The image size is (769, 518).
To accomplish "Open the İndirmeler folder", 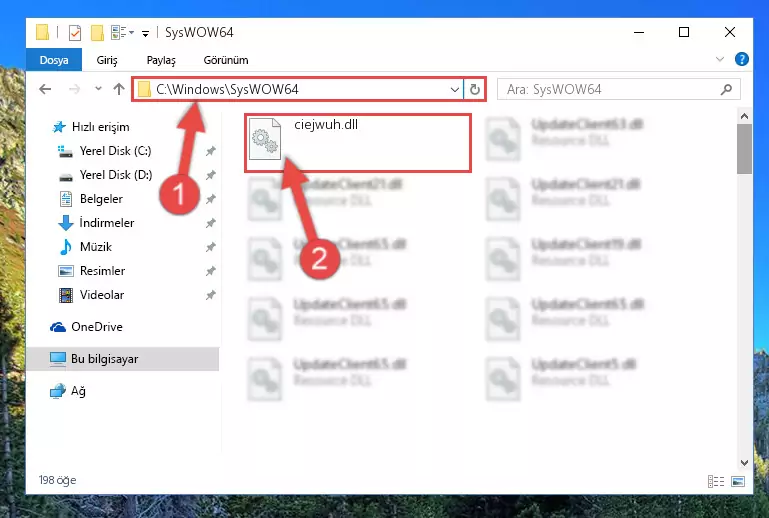I will 106,223.
